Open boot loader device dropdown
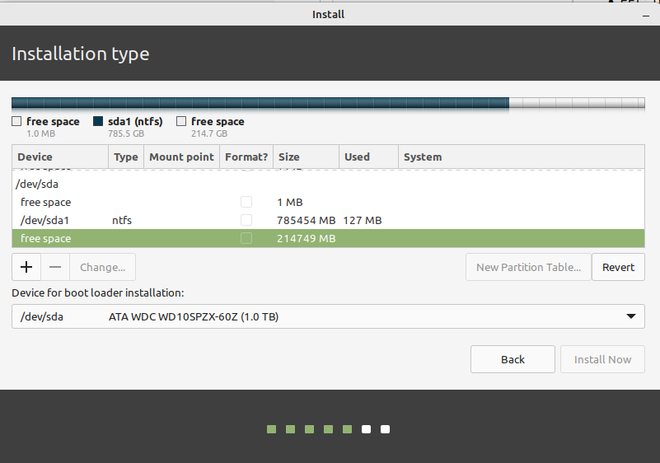660x463 pixels. pyautogui.click(x=328, y=317)
